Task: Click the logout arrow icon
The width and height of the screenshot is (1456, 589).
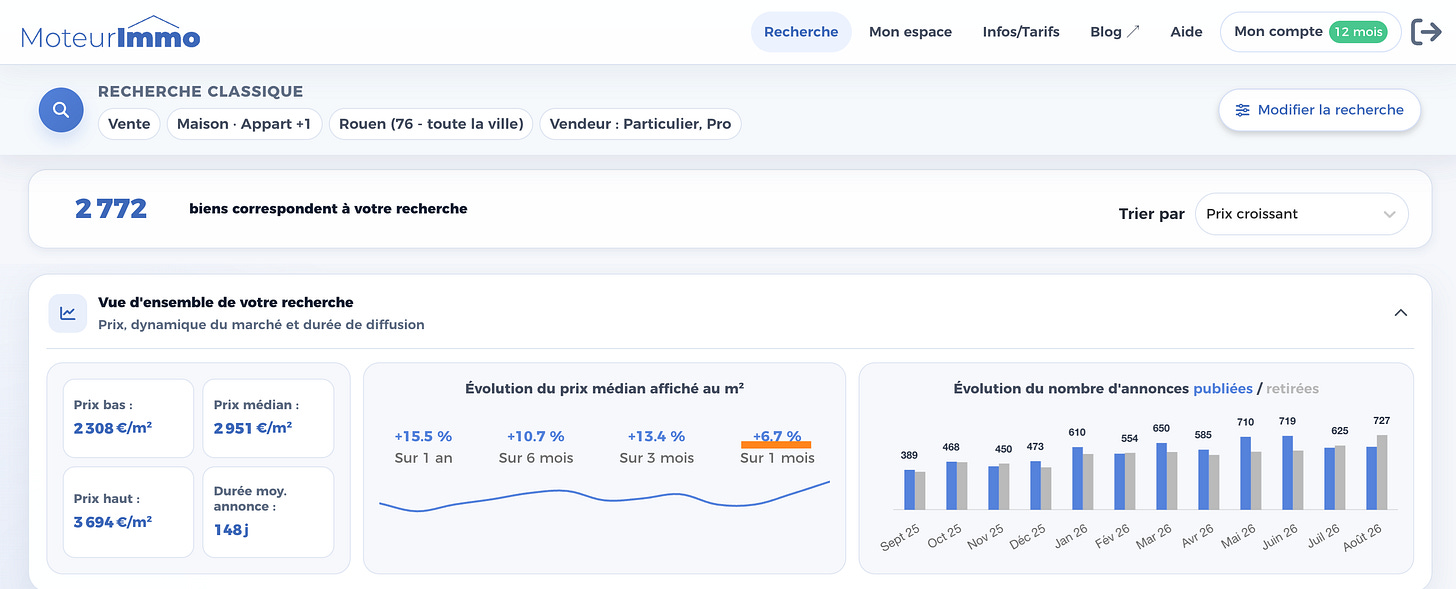Action: click(1426, 32)
